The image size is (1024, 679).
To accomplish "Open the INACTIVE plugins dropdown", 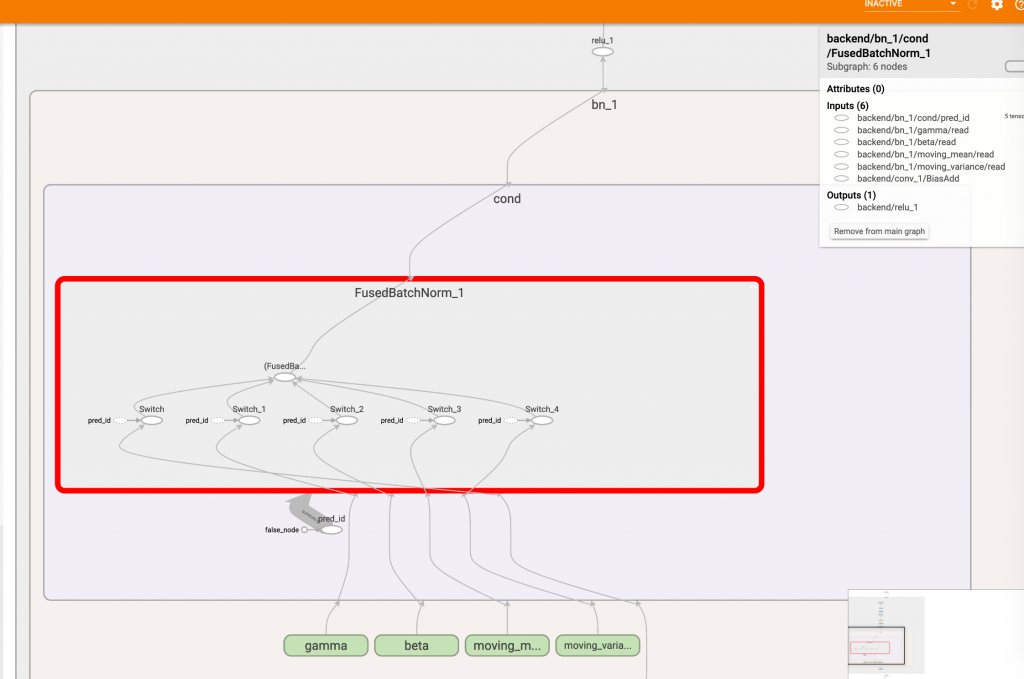I will 910,5.
